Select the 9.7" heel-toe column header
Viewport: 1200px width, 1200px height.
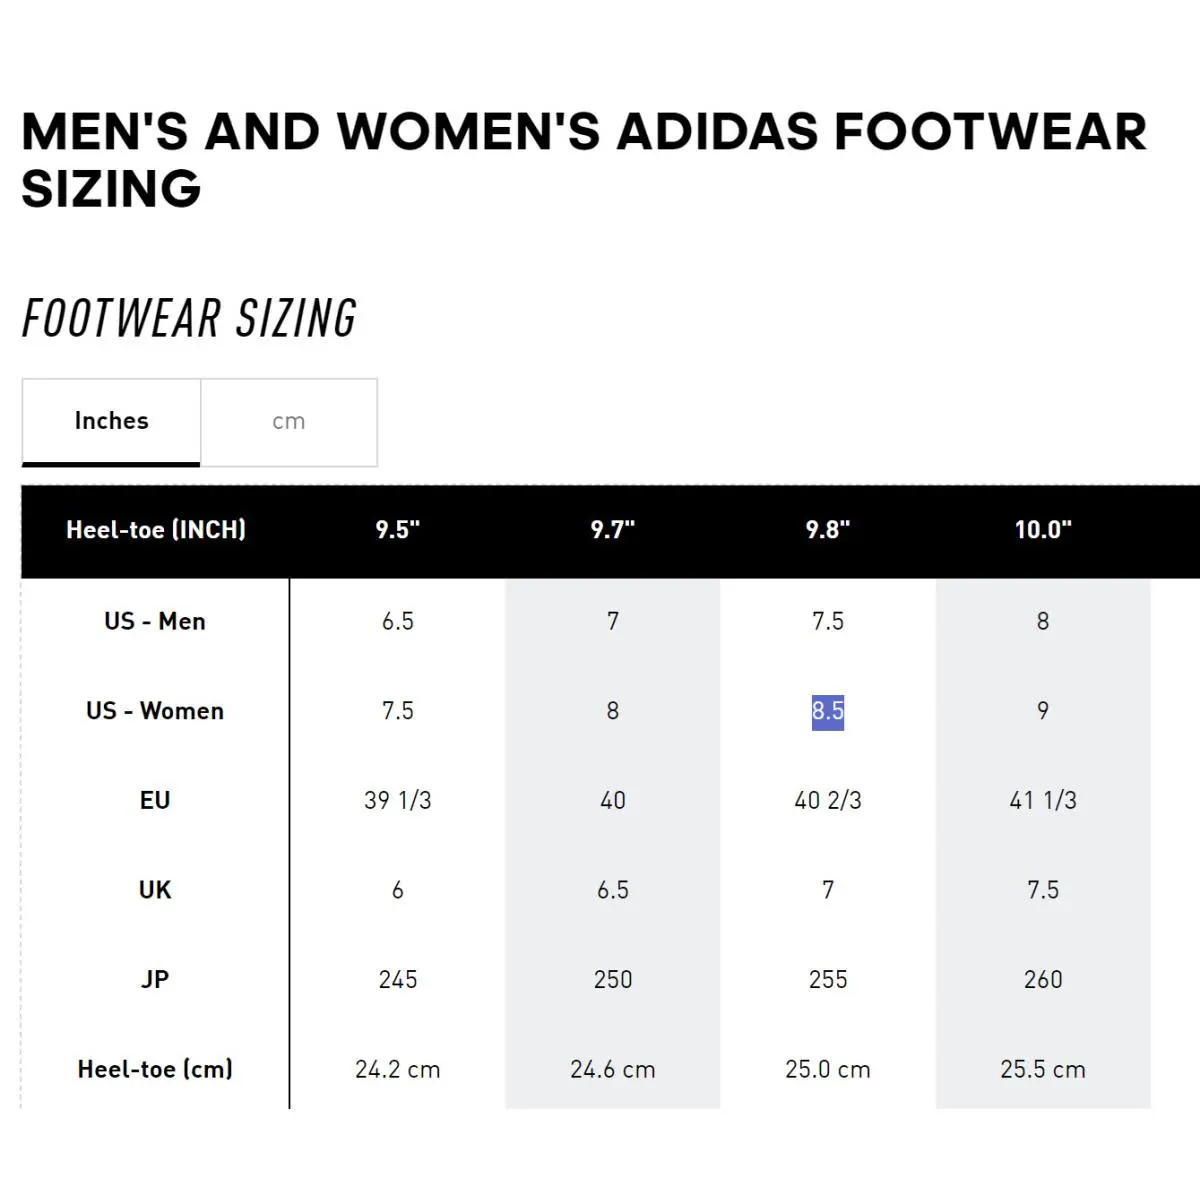[613, 530]
